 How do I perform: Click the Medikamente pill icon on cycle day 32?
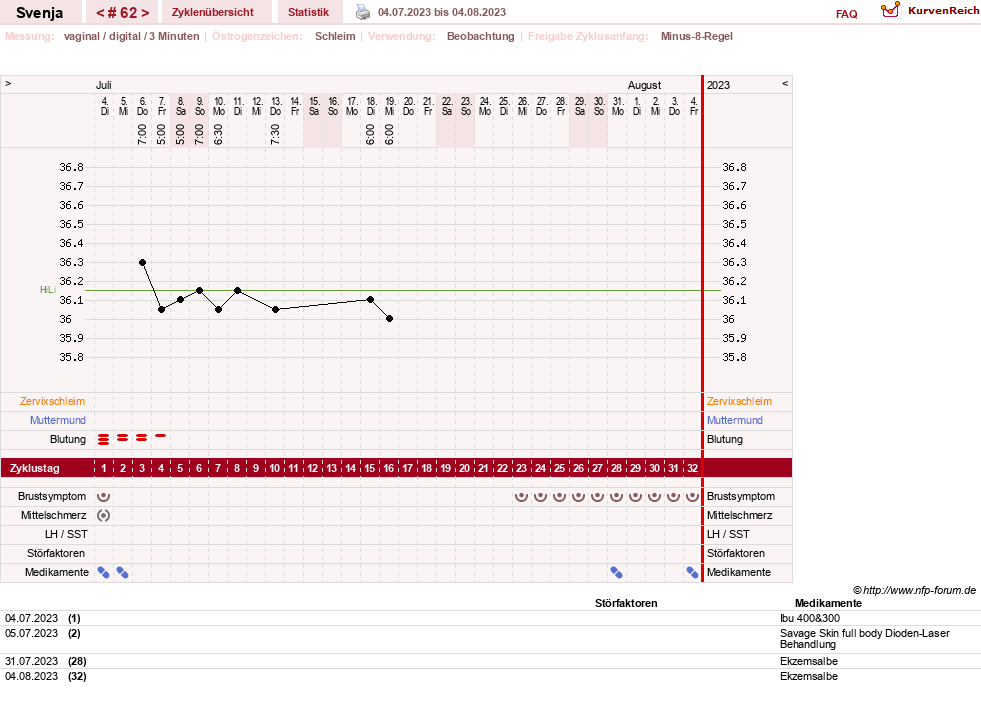click(x=692, y=572)
